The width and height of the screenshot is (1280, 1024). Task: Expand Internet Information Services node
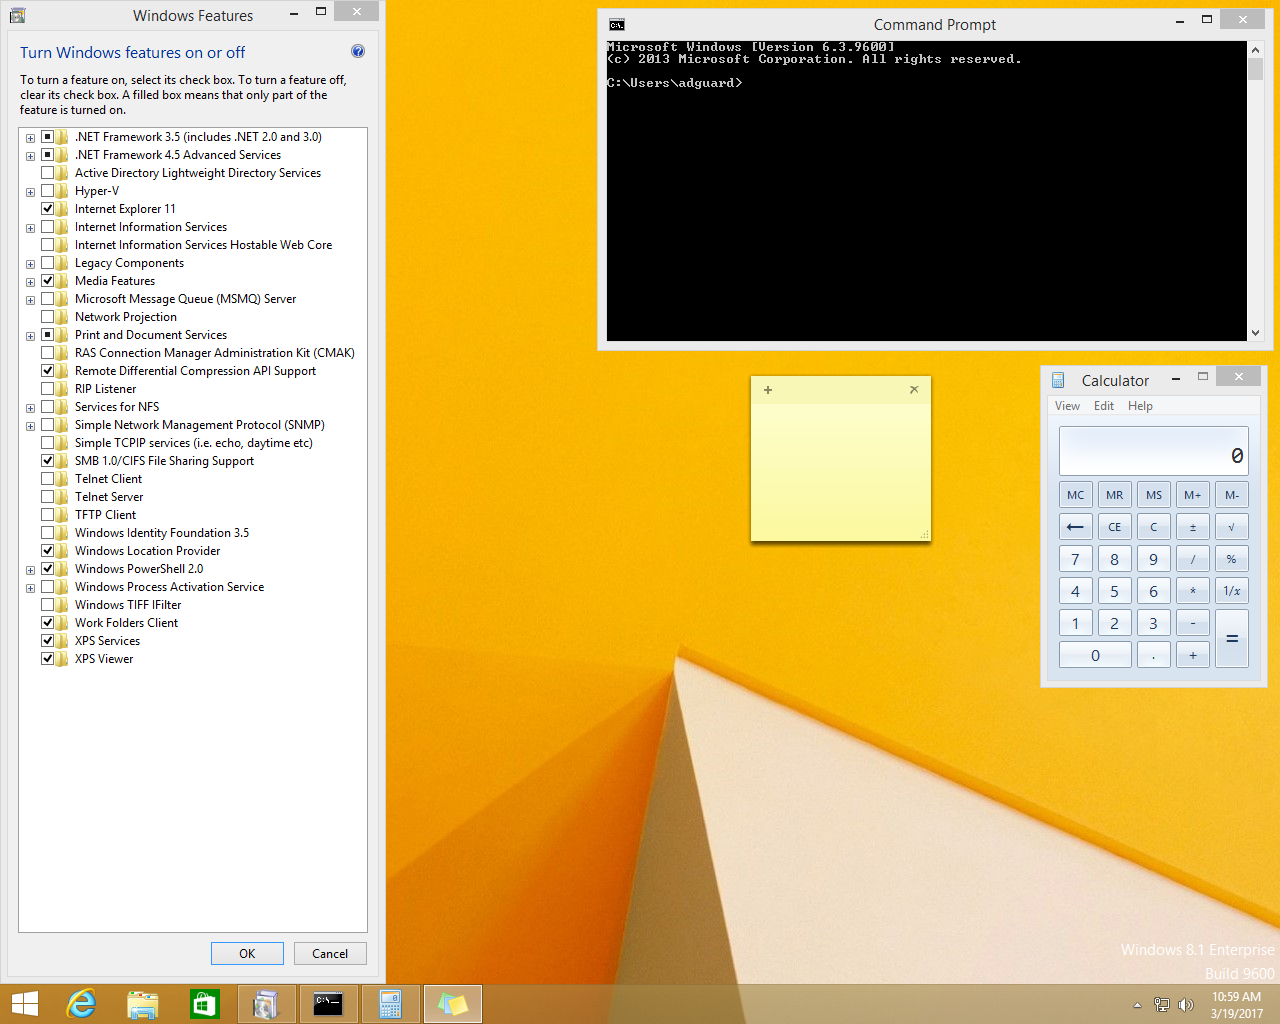point(30,228)
